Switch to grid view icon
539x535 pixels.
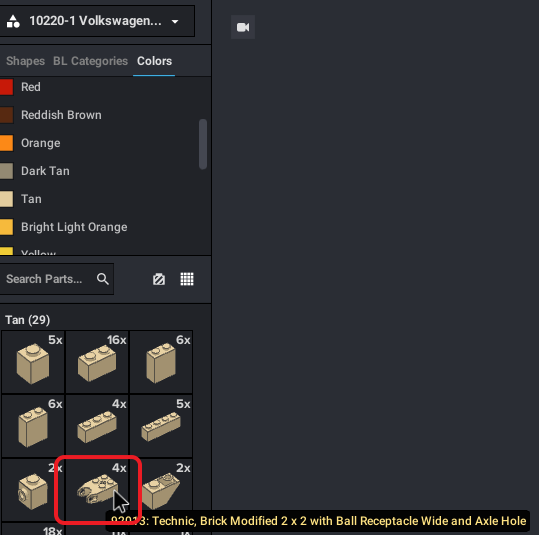187,279
